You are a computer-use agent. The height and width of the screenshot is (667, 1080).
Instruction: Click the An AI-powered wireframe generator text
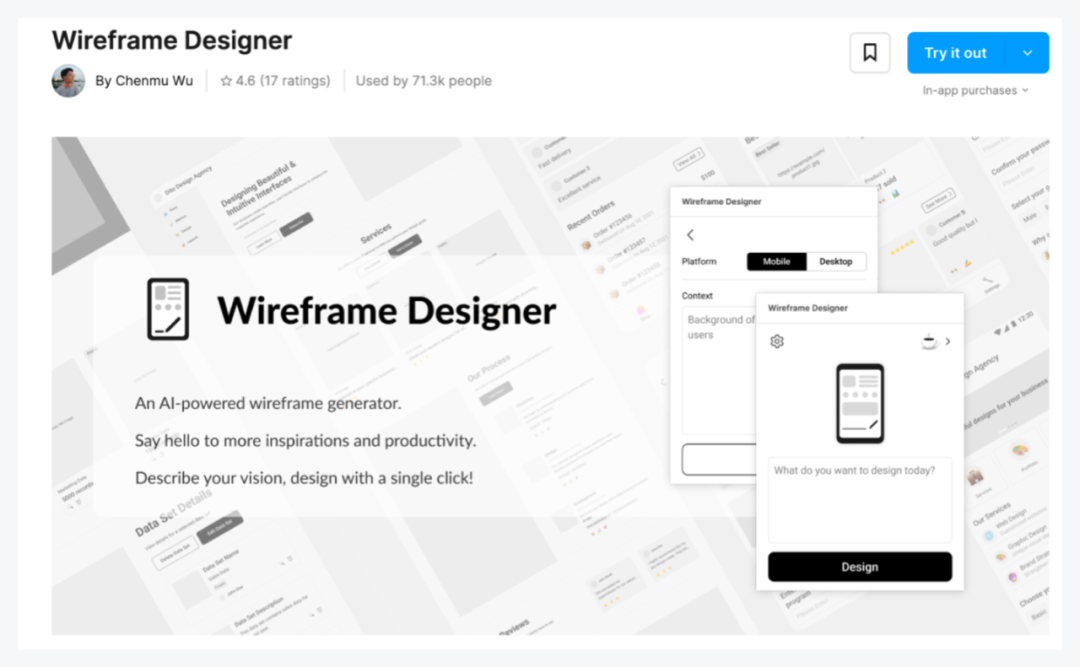pyautogui.click(x=268, y=403)
